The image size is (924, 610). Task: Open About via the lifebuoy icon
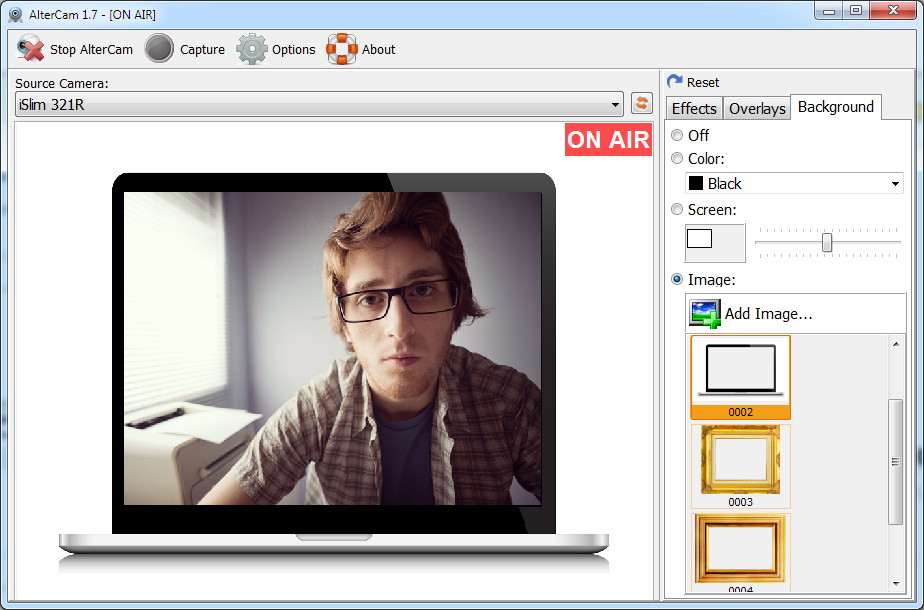[342, 49]
